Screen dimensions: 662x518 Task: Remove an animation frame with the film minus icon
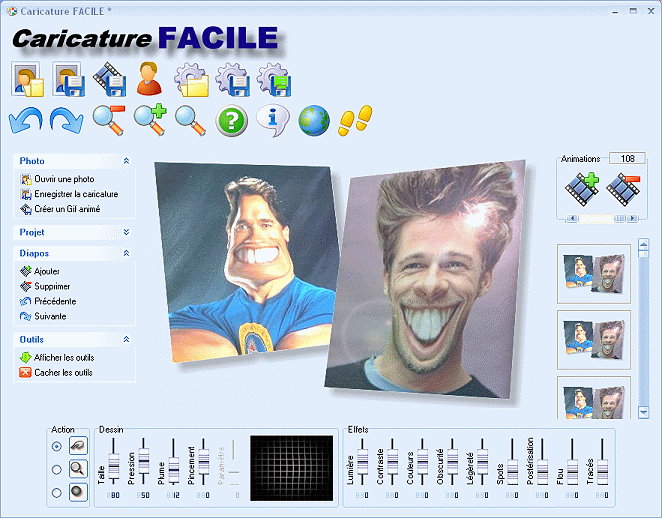pyautogui.click(x=623, y=189)
